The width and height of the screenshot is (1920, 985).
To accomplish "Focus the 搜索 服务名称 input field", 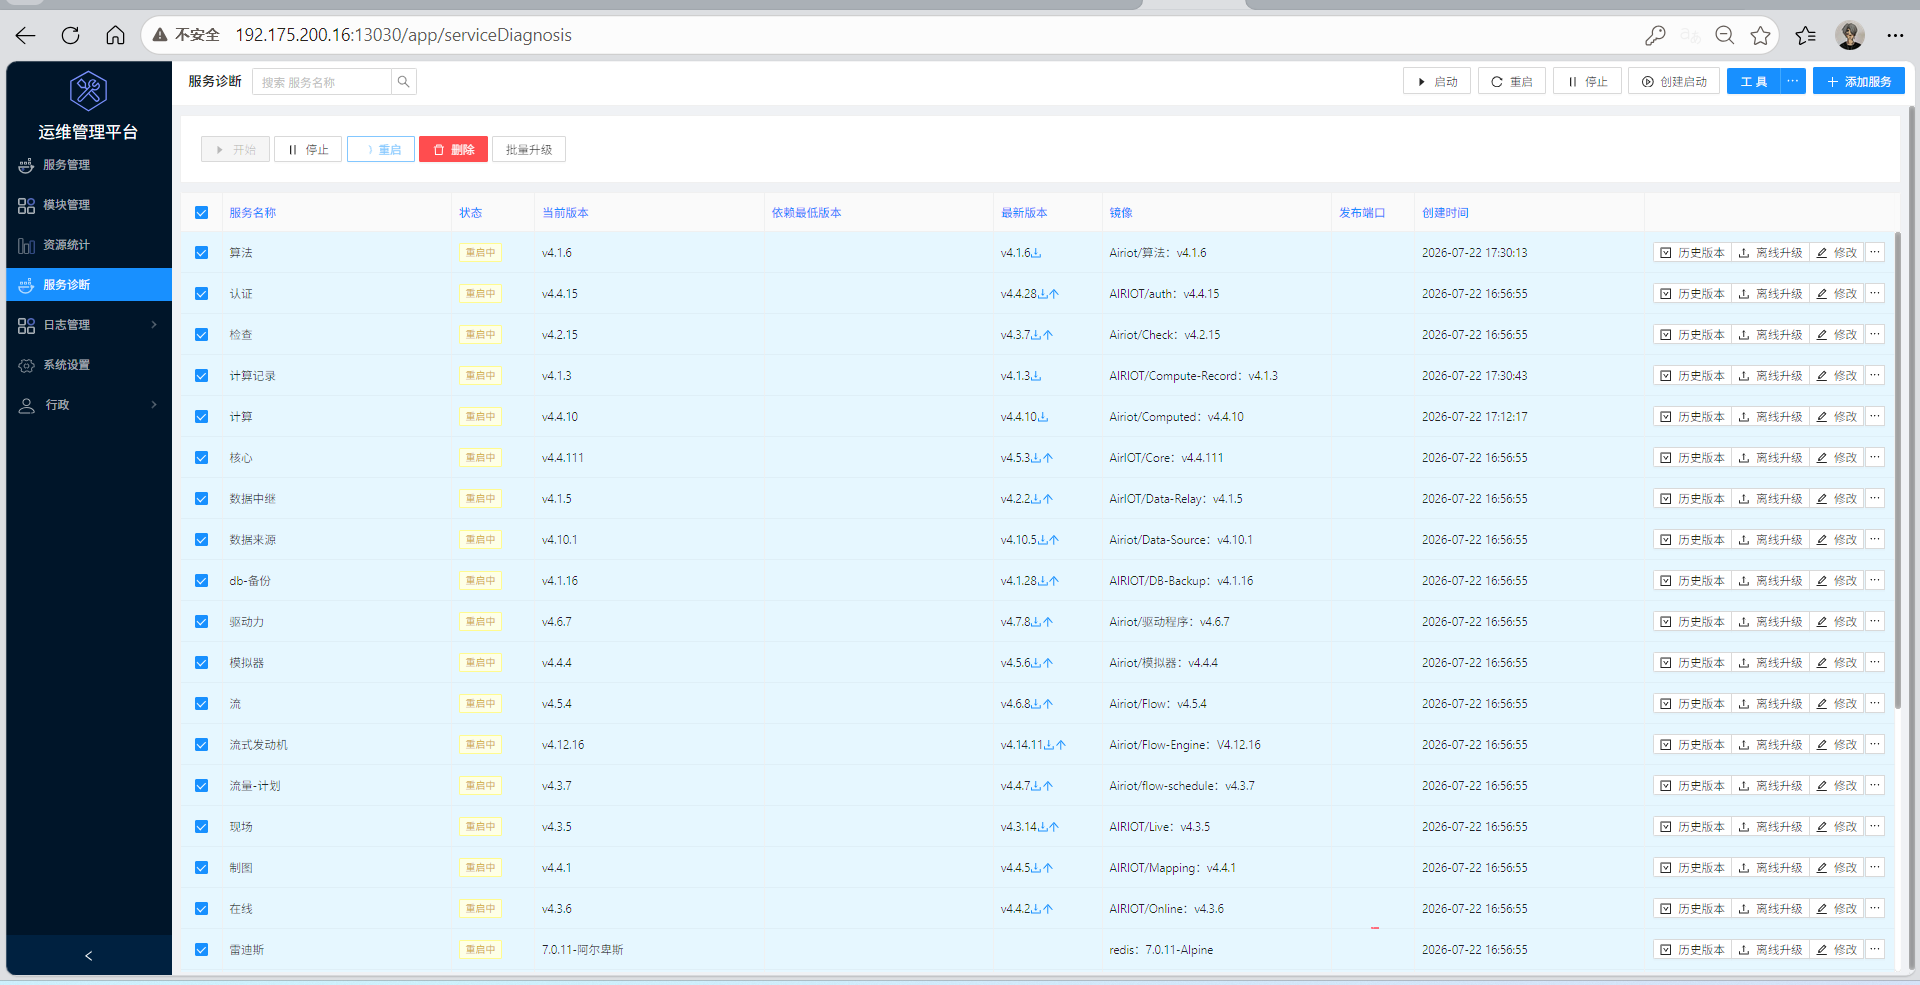I will tap(322, 82).
